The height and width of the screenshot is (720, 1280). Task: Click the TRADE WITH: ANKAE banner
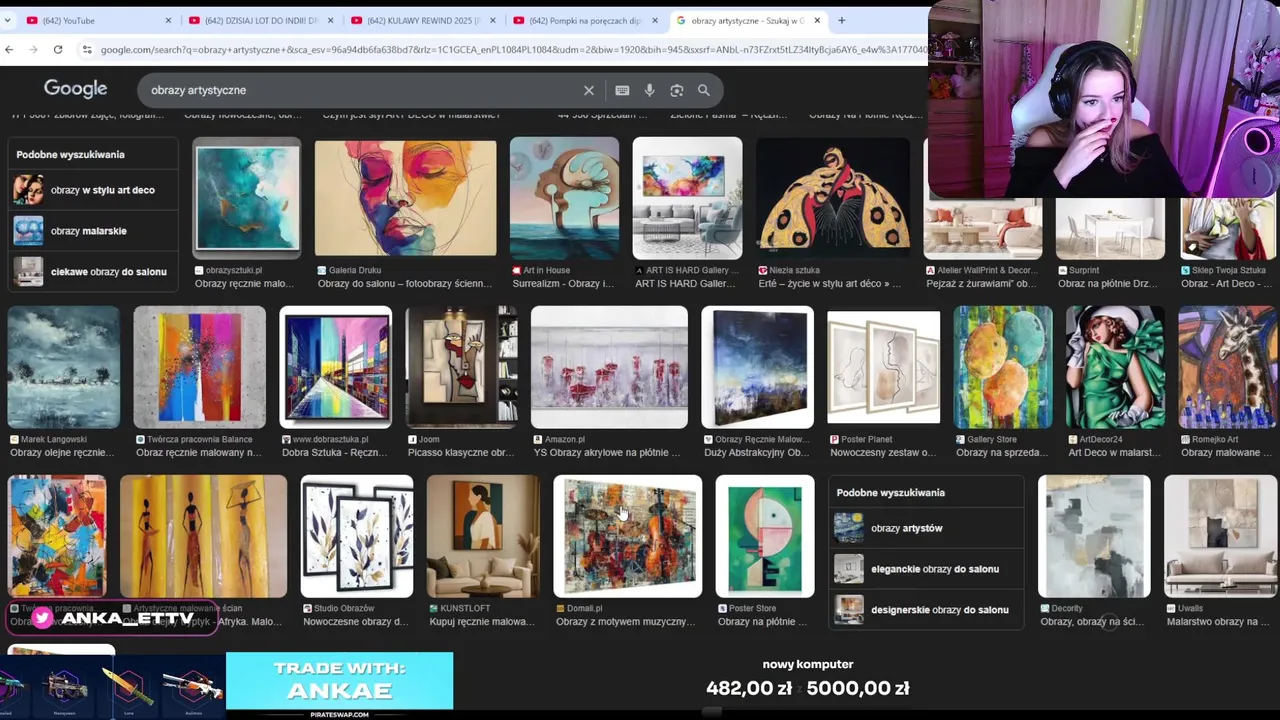tap(339, 681)
